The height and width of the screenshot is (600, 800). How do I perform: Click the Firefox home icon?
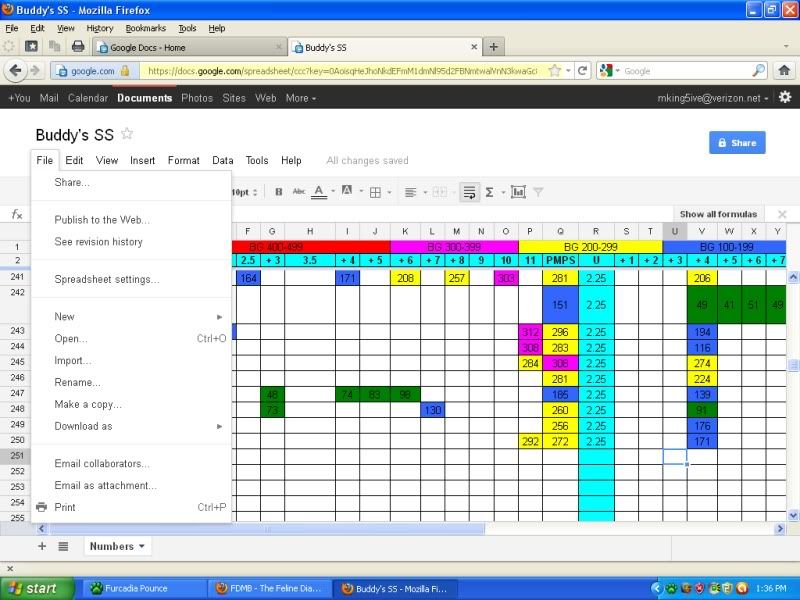pyautogui.click(x=784, y=70)
